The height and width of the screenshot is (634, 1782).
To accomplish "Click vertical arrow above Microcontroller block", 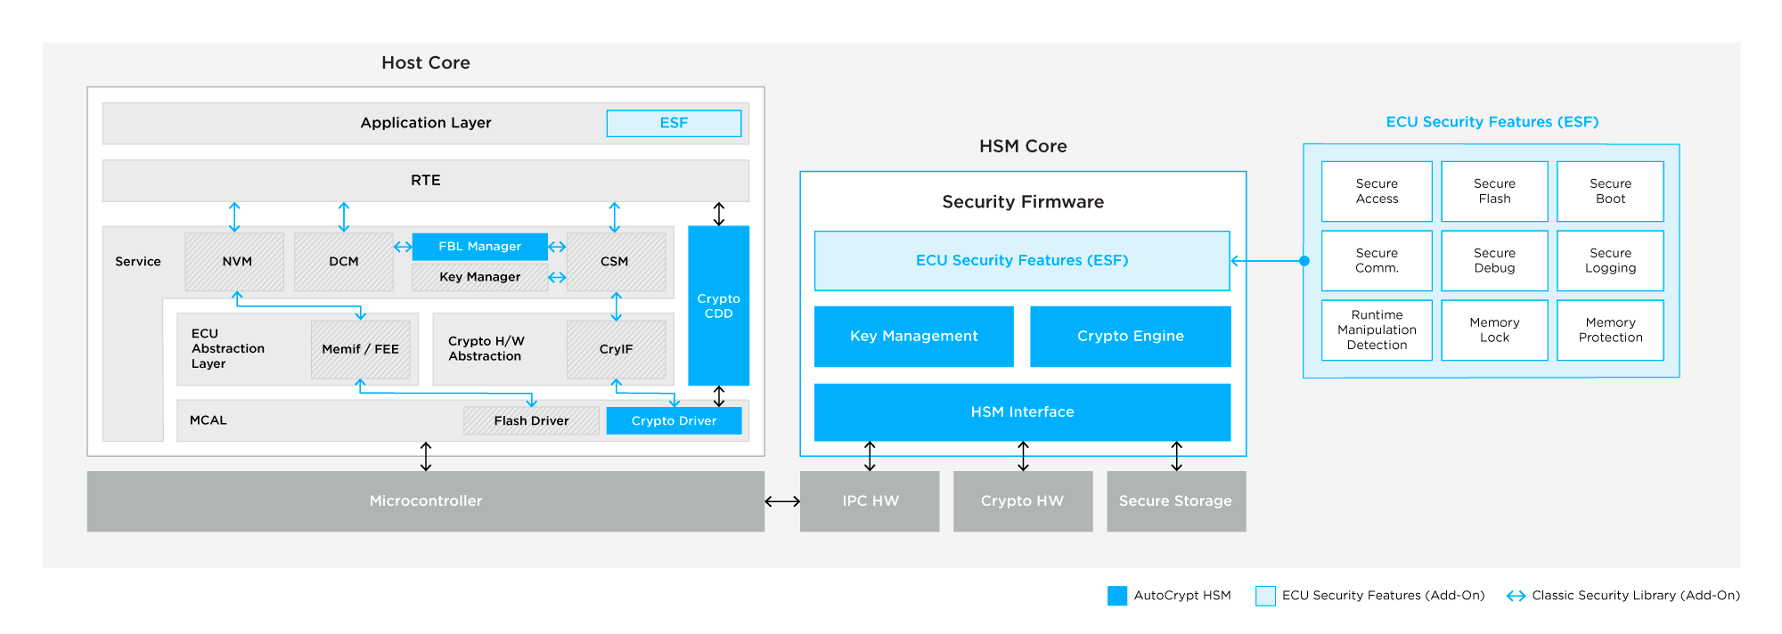I will pos(426,456).
